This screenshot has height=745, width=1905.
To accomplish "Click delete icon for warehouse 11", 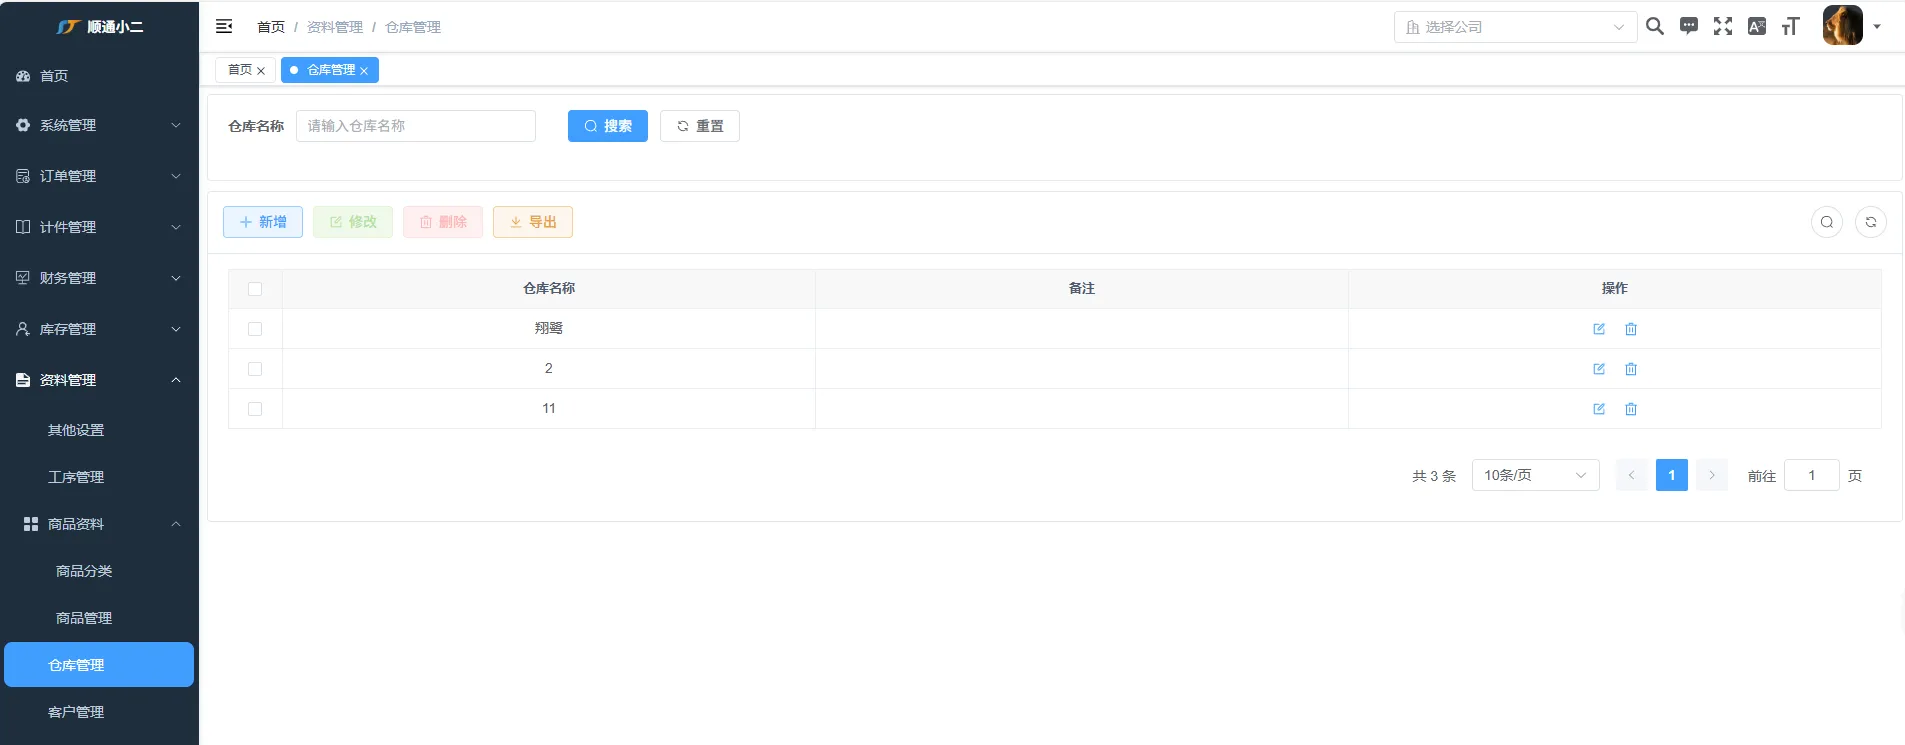I will click(x=1630, y=409).
